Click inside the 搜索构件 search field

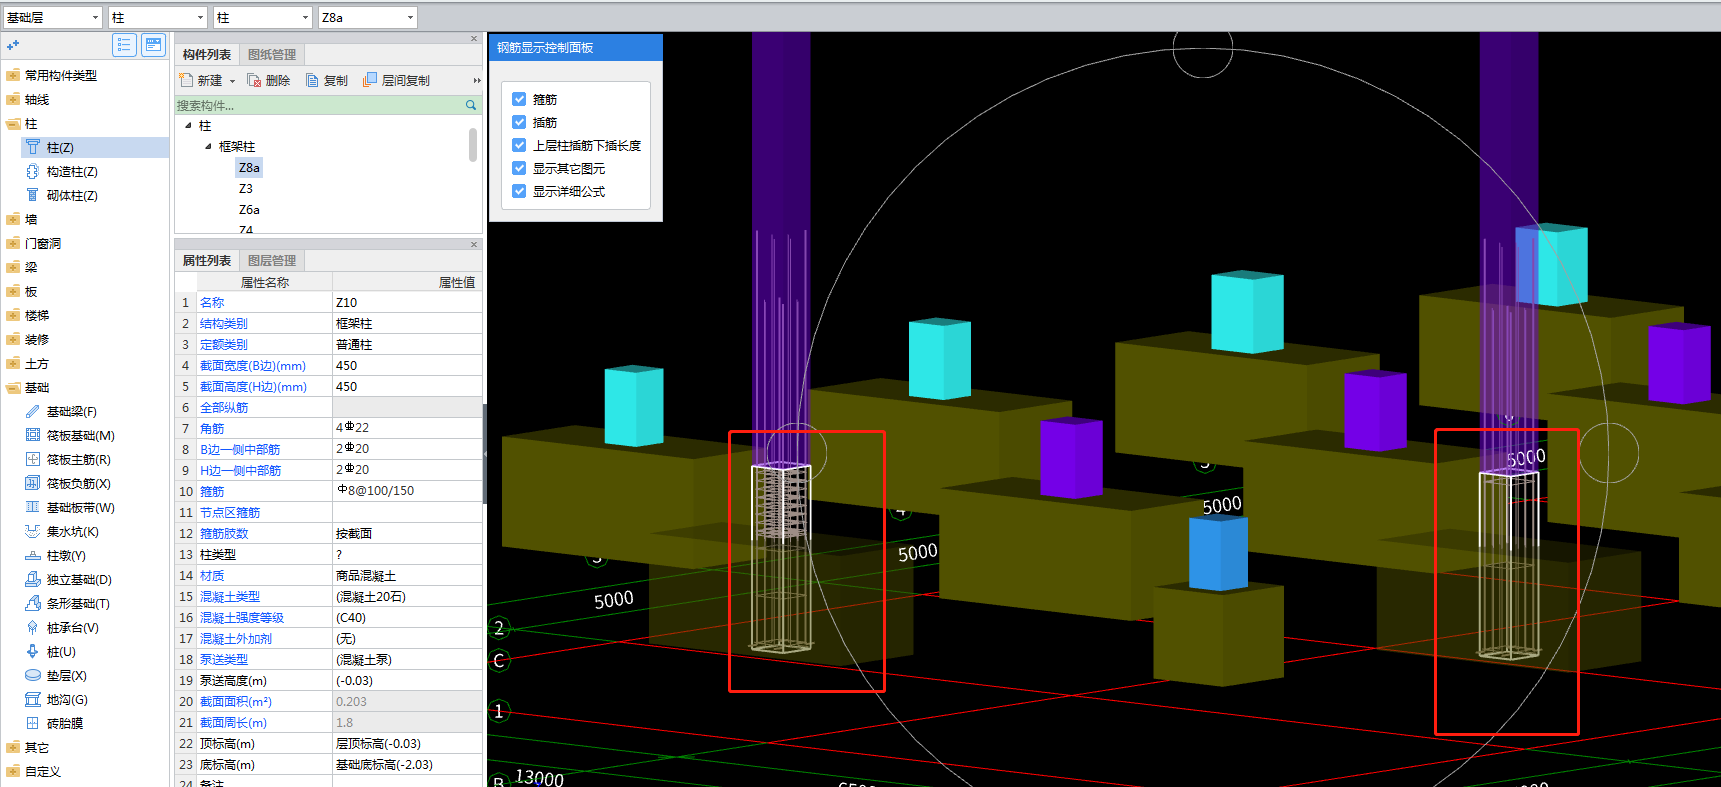(x=319, y=105)
